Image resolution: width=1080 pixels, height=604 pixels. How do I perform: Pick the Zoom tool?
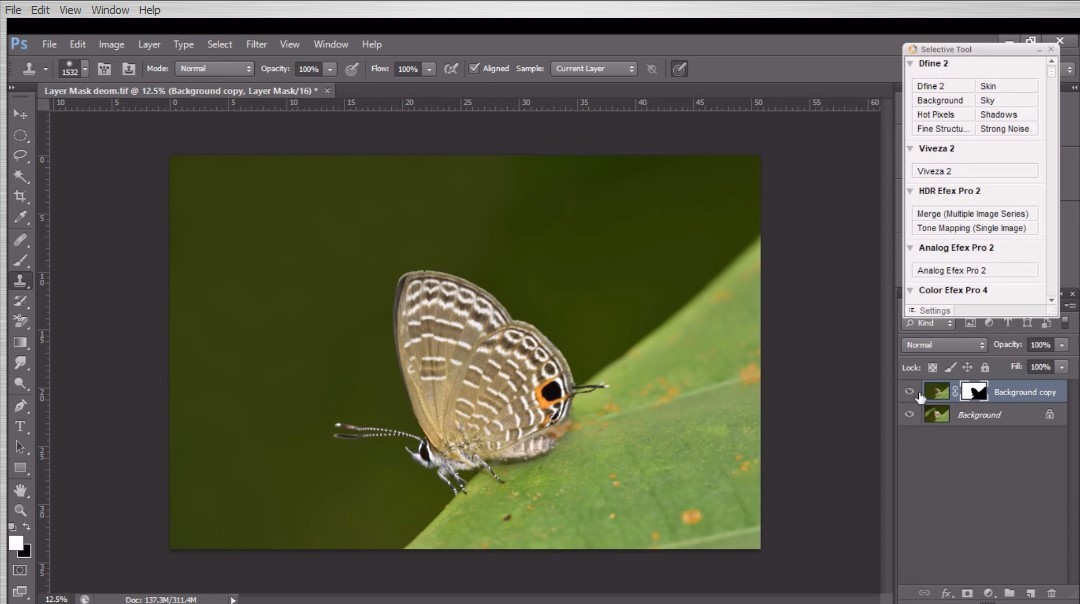(19, 511)
